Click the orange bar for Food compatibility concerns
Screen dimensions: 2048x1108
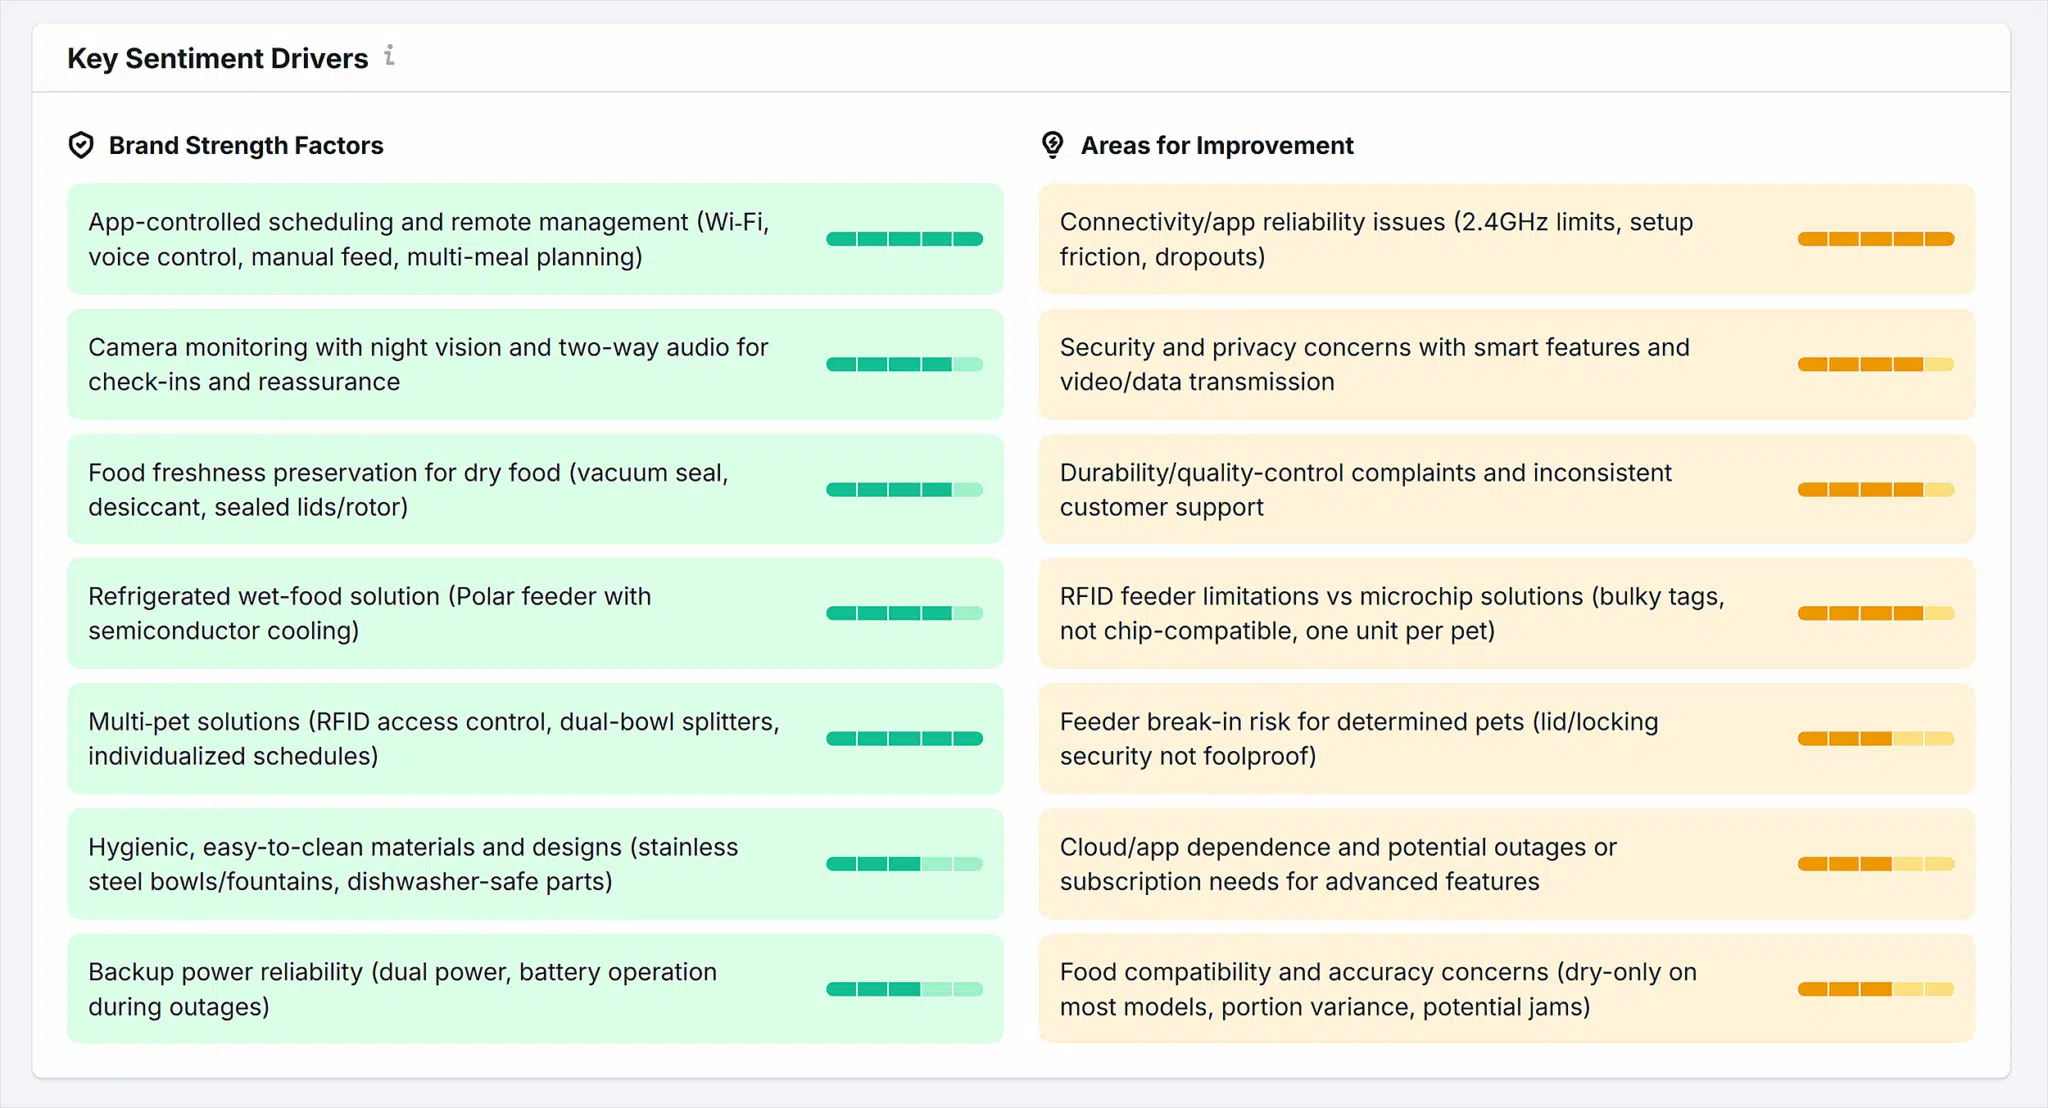pyautogui.click(x=1876, y=989)
